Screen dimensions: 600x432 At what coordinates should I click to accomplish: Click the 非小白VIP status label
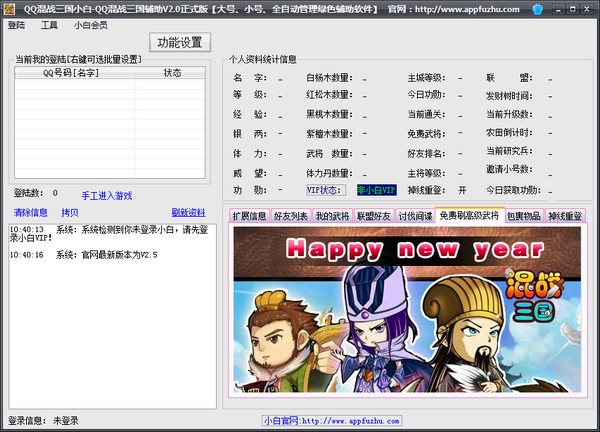[377, 190]
